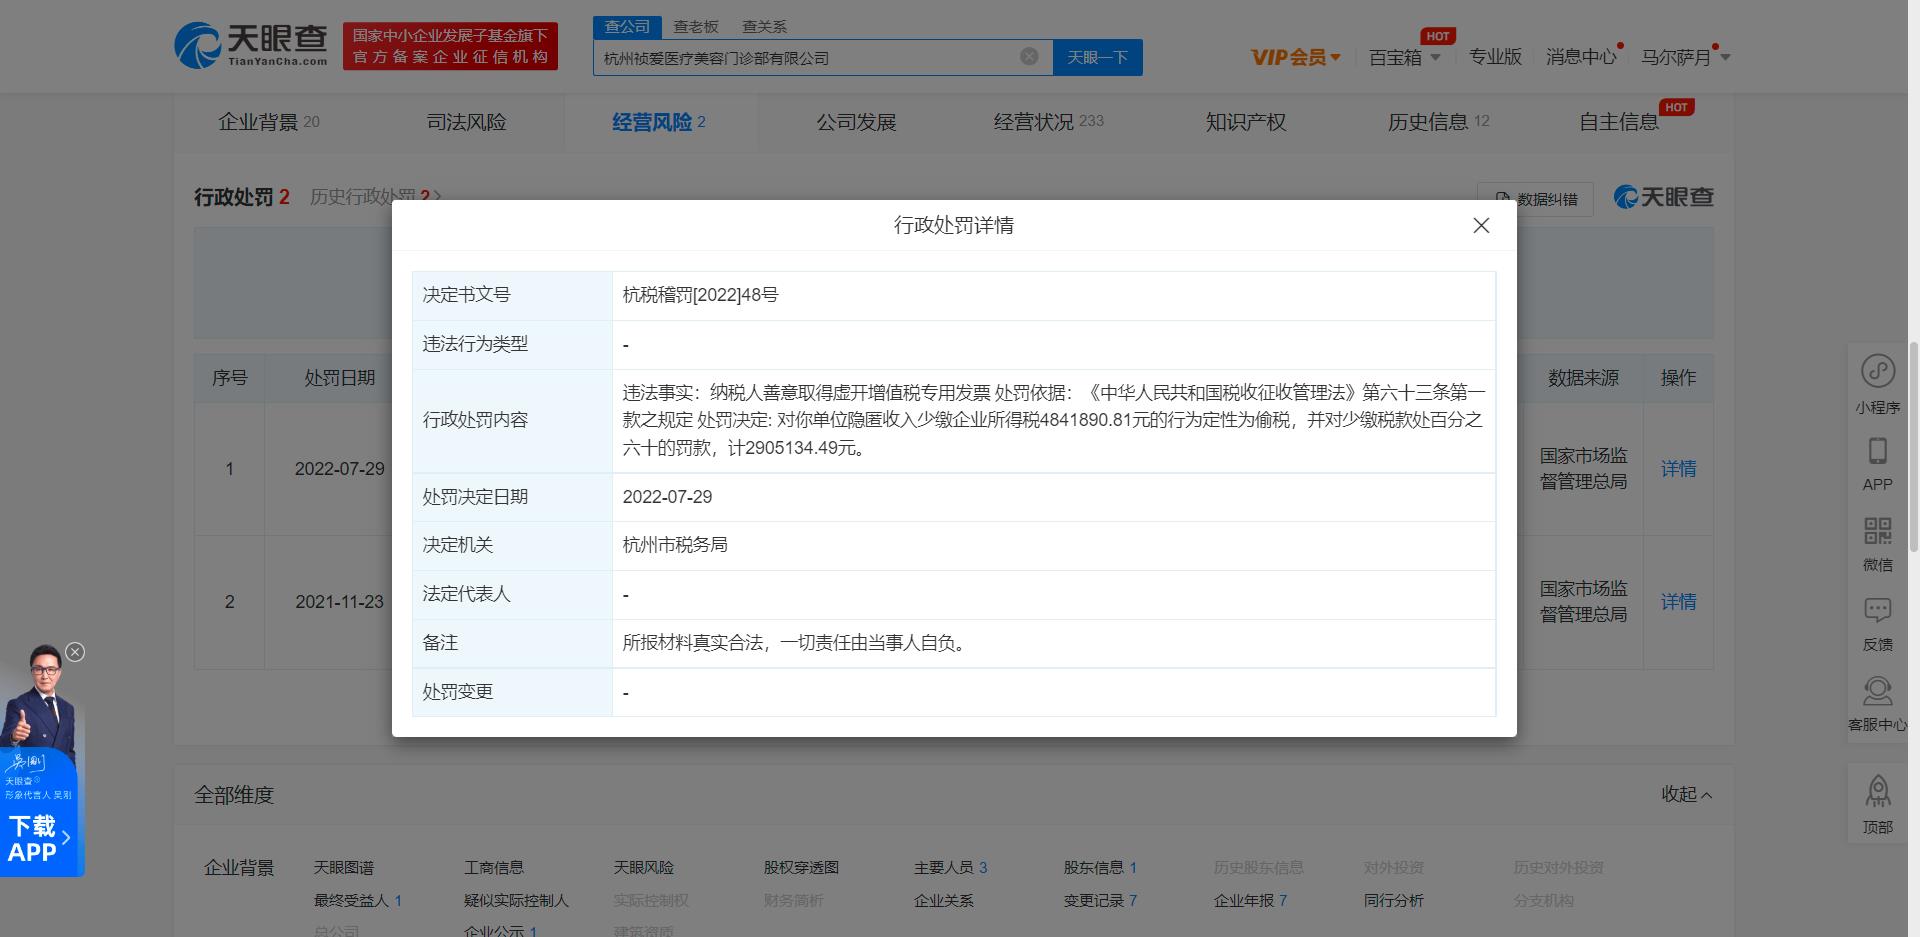This screenshot has width=1920, height=937.
Task: Switch to 查关系 search tab
Action: point(764,27)
